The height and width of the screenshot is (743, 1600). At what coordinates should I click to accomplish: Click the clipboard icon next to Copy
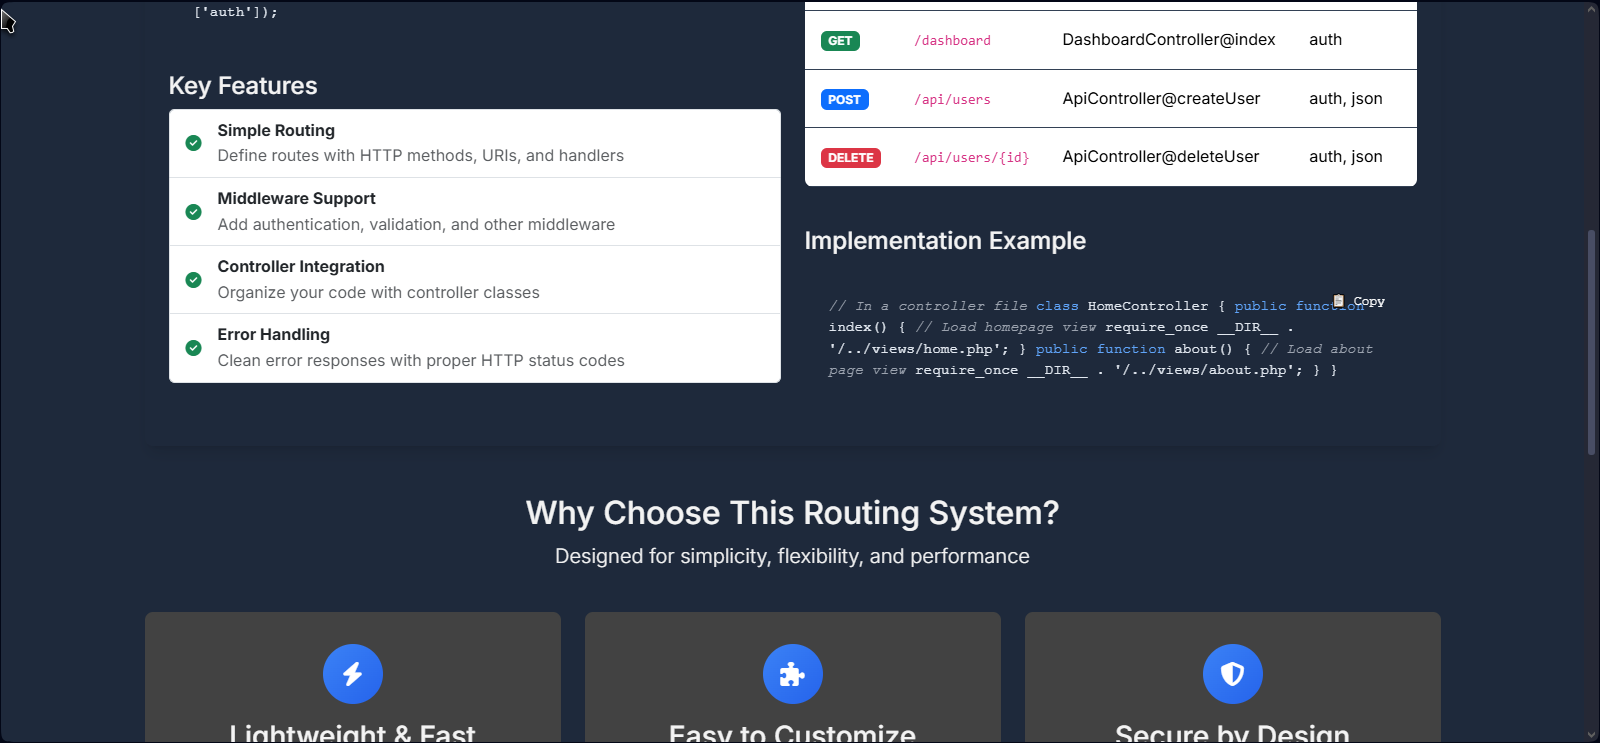coord(1339,301)
